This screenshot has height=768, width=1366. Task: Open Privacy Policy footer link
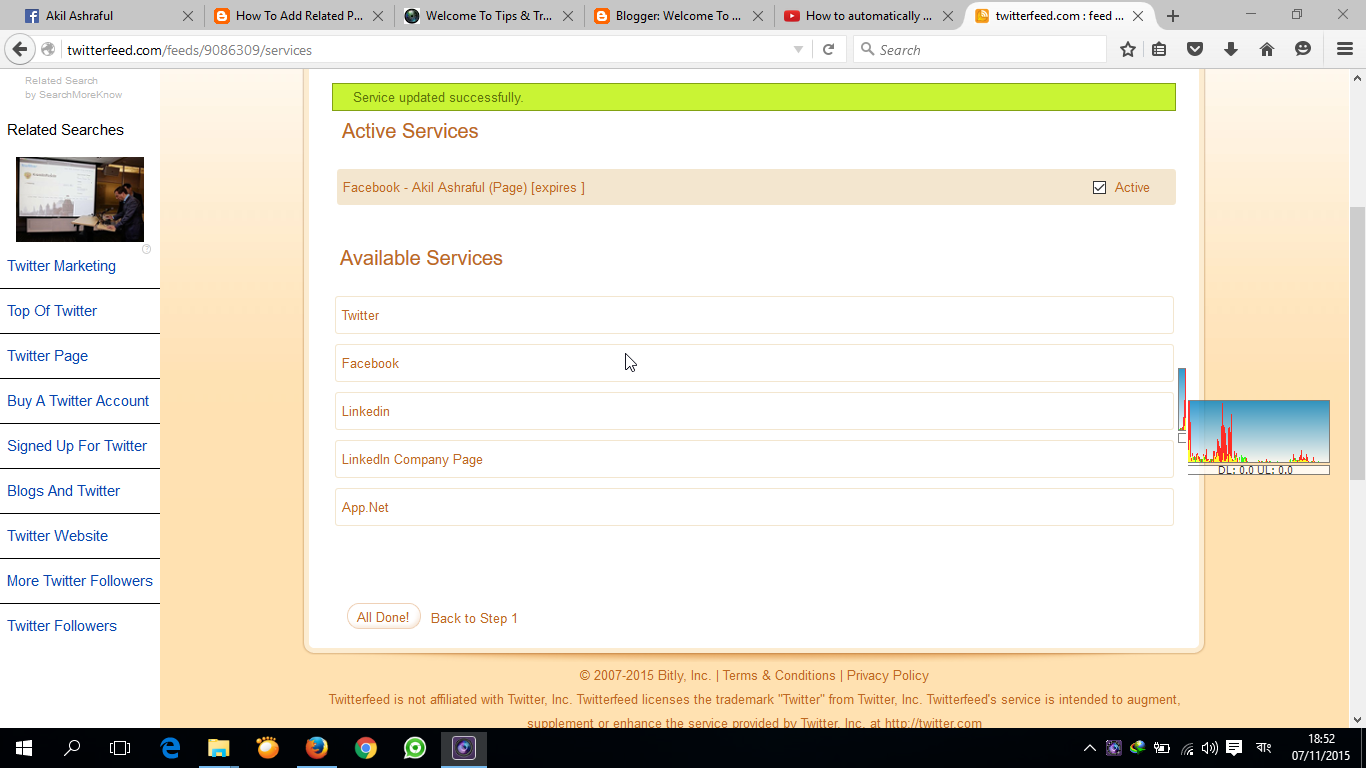point(888,675)
